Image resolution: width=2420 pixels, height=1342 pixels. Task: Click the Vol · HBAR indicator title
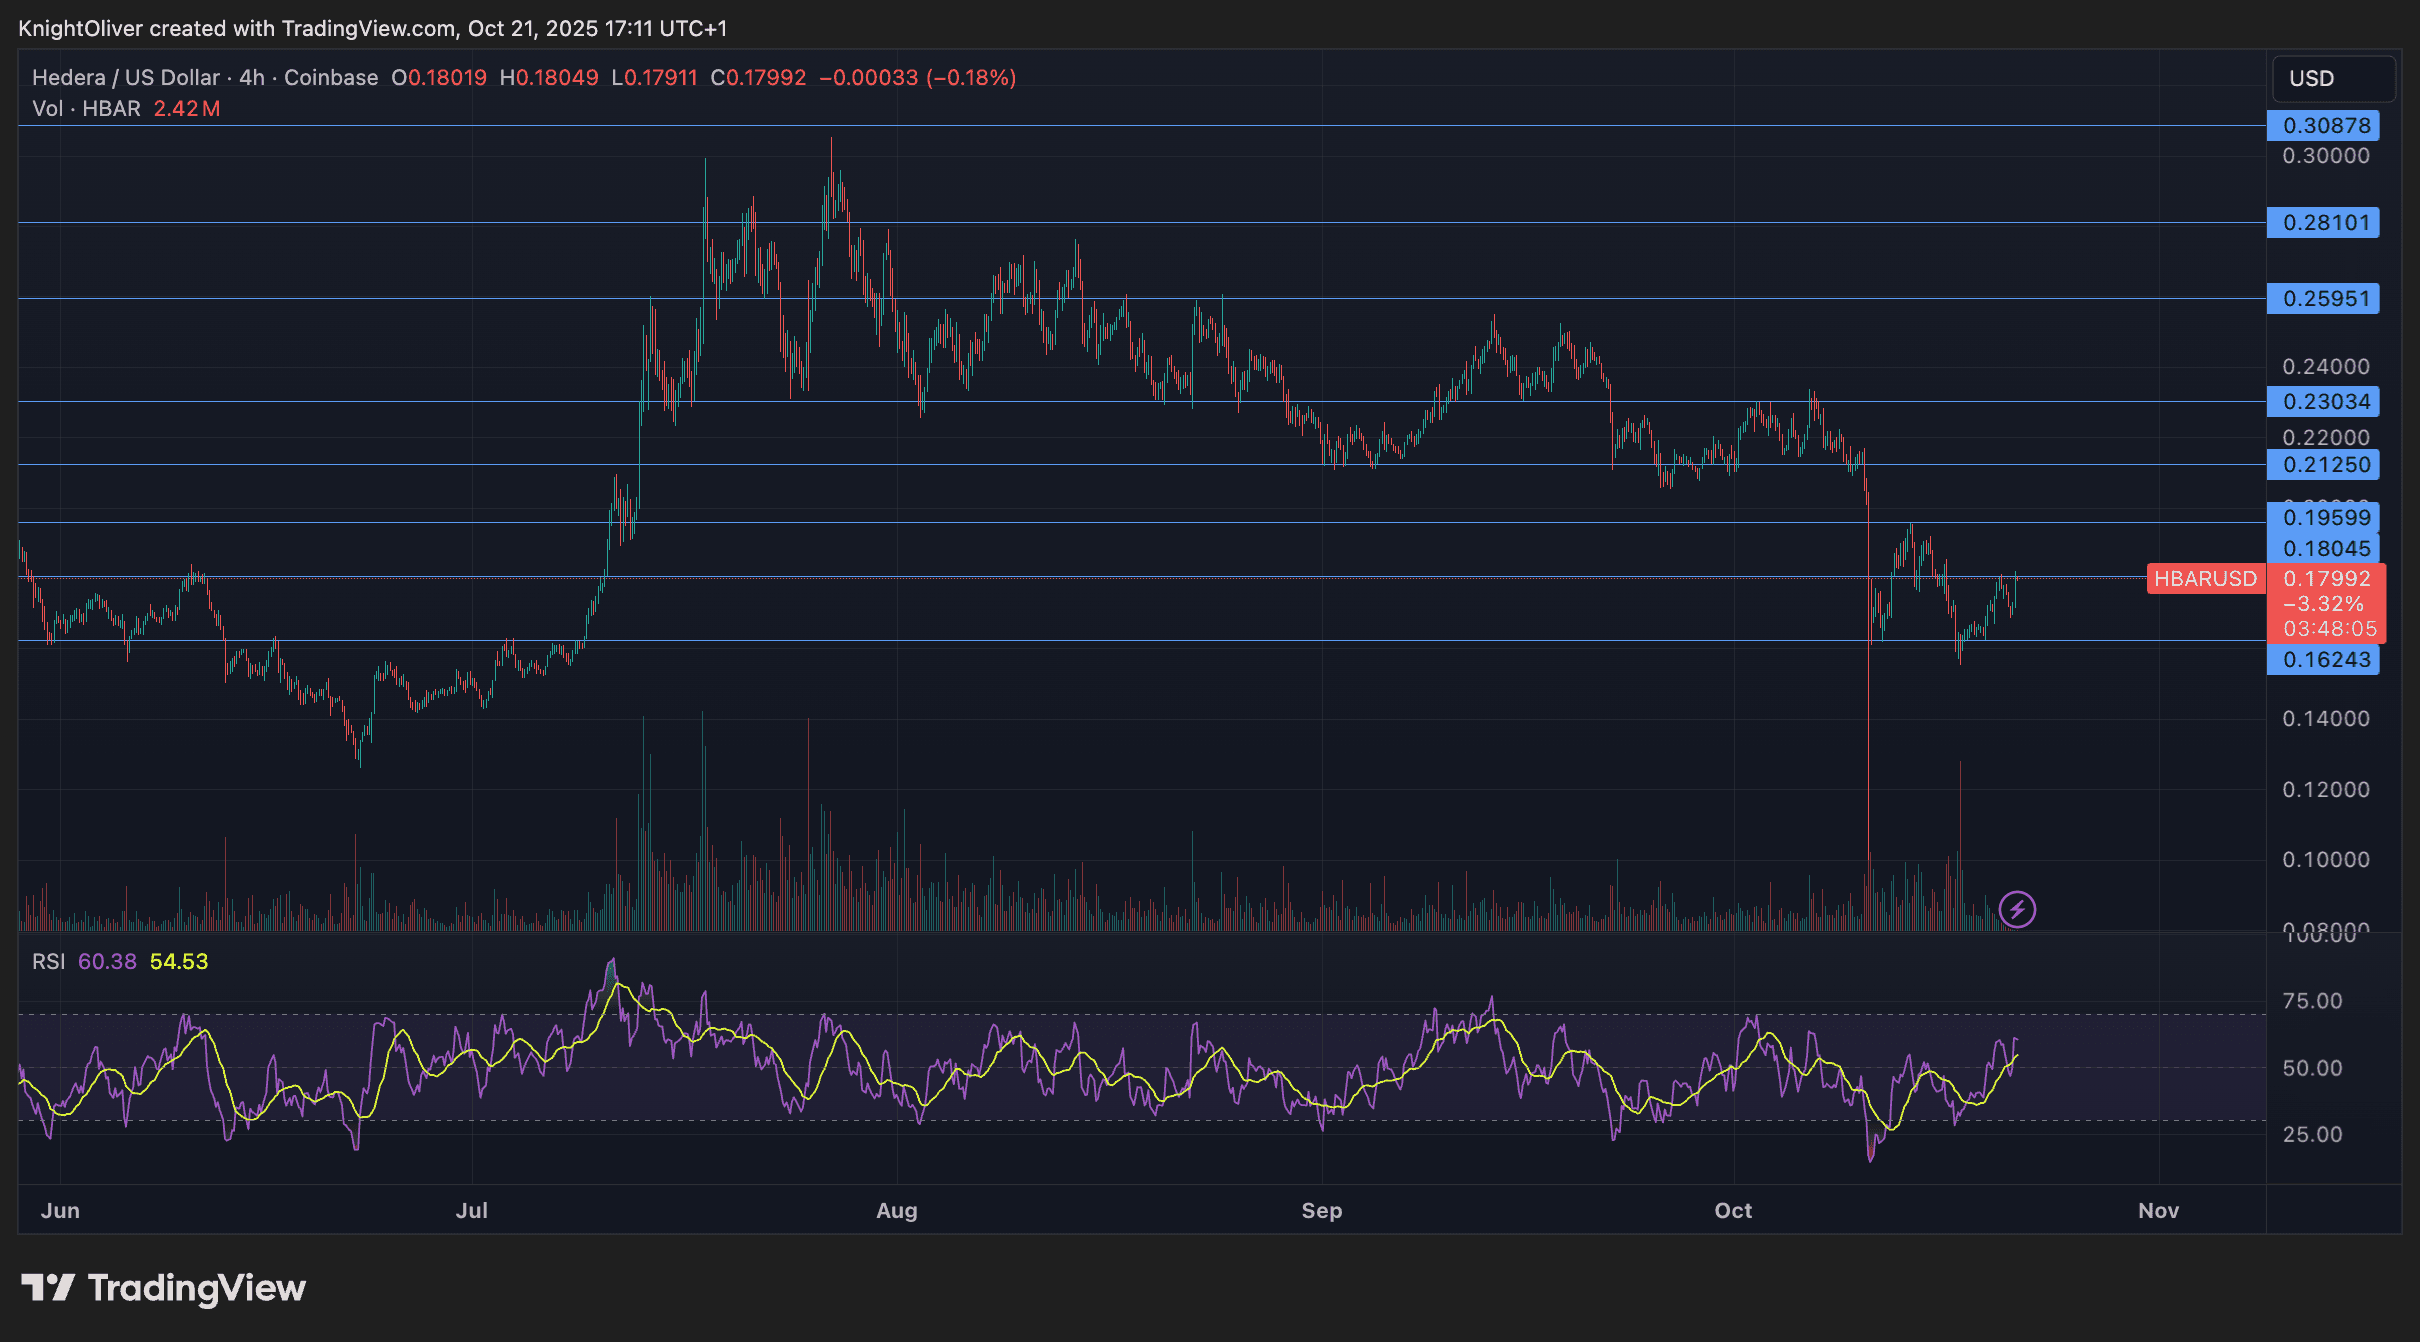tap(86, 108)
